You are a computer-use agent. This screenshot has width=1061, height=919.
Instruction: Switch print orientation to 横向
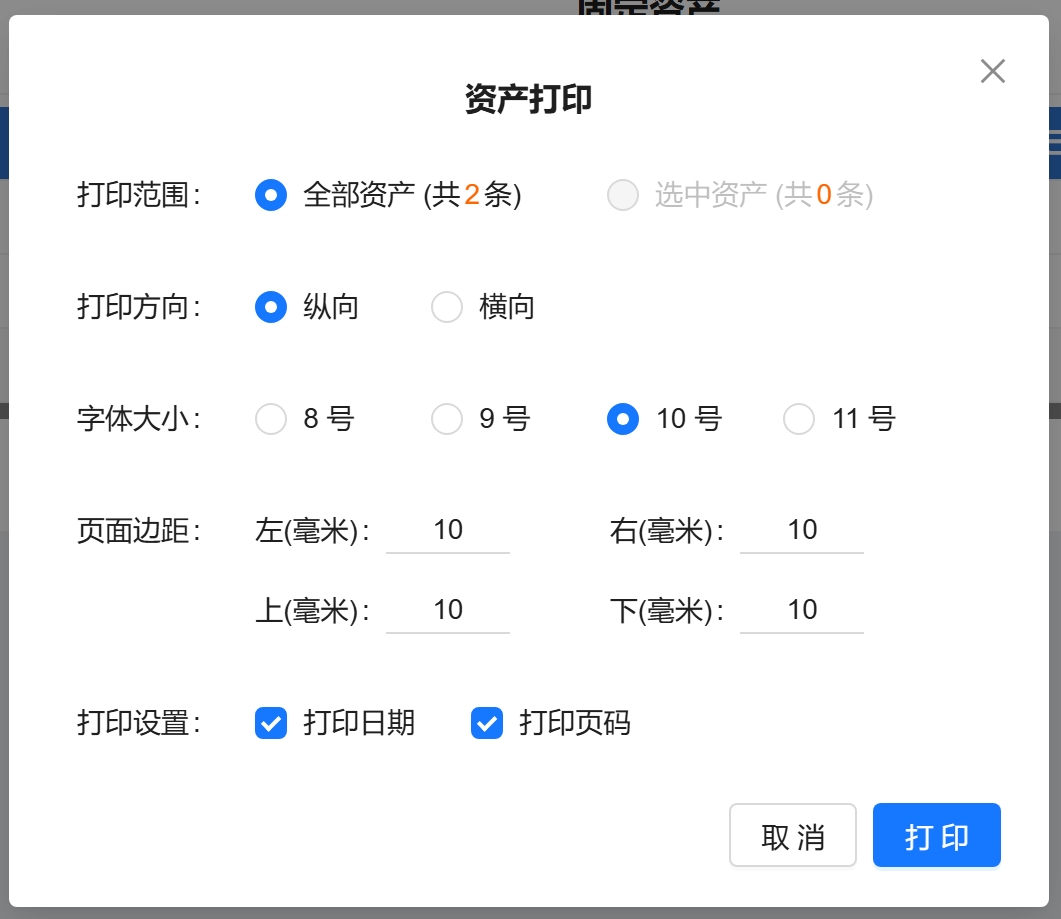447,307
